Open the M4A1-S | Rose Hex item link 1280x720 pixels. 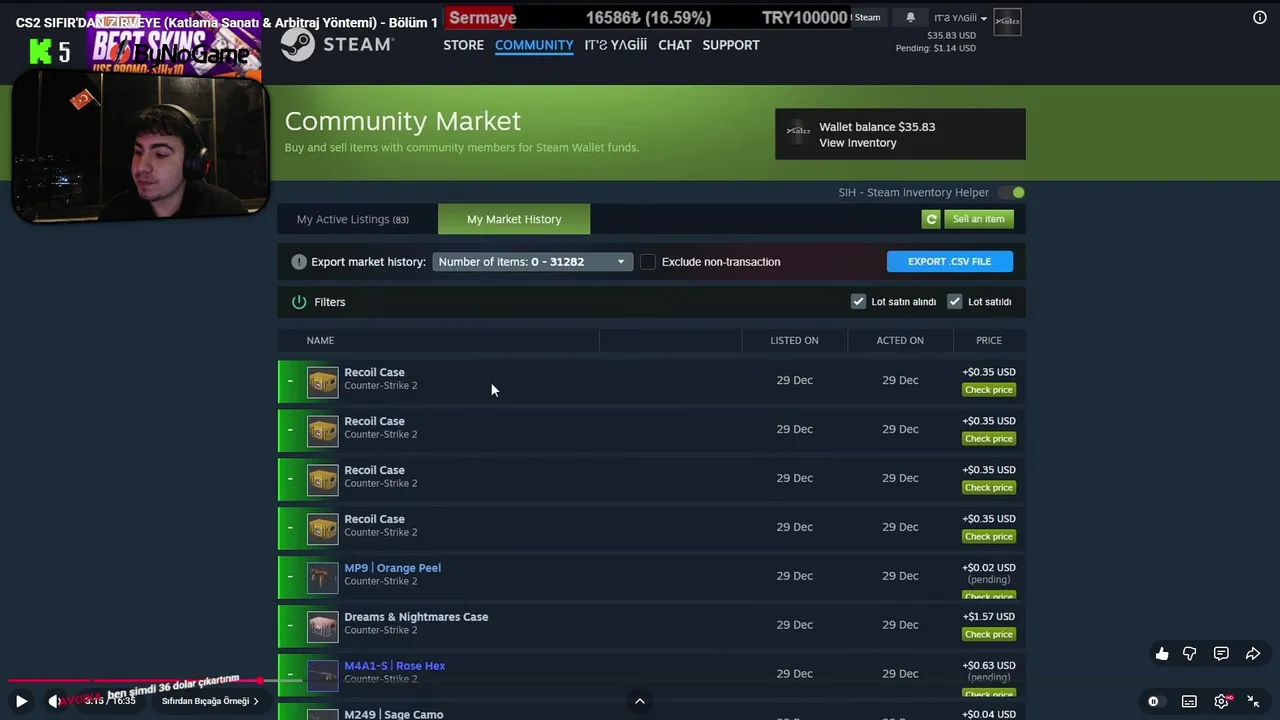395,666
